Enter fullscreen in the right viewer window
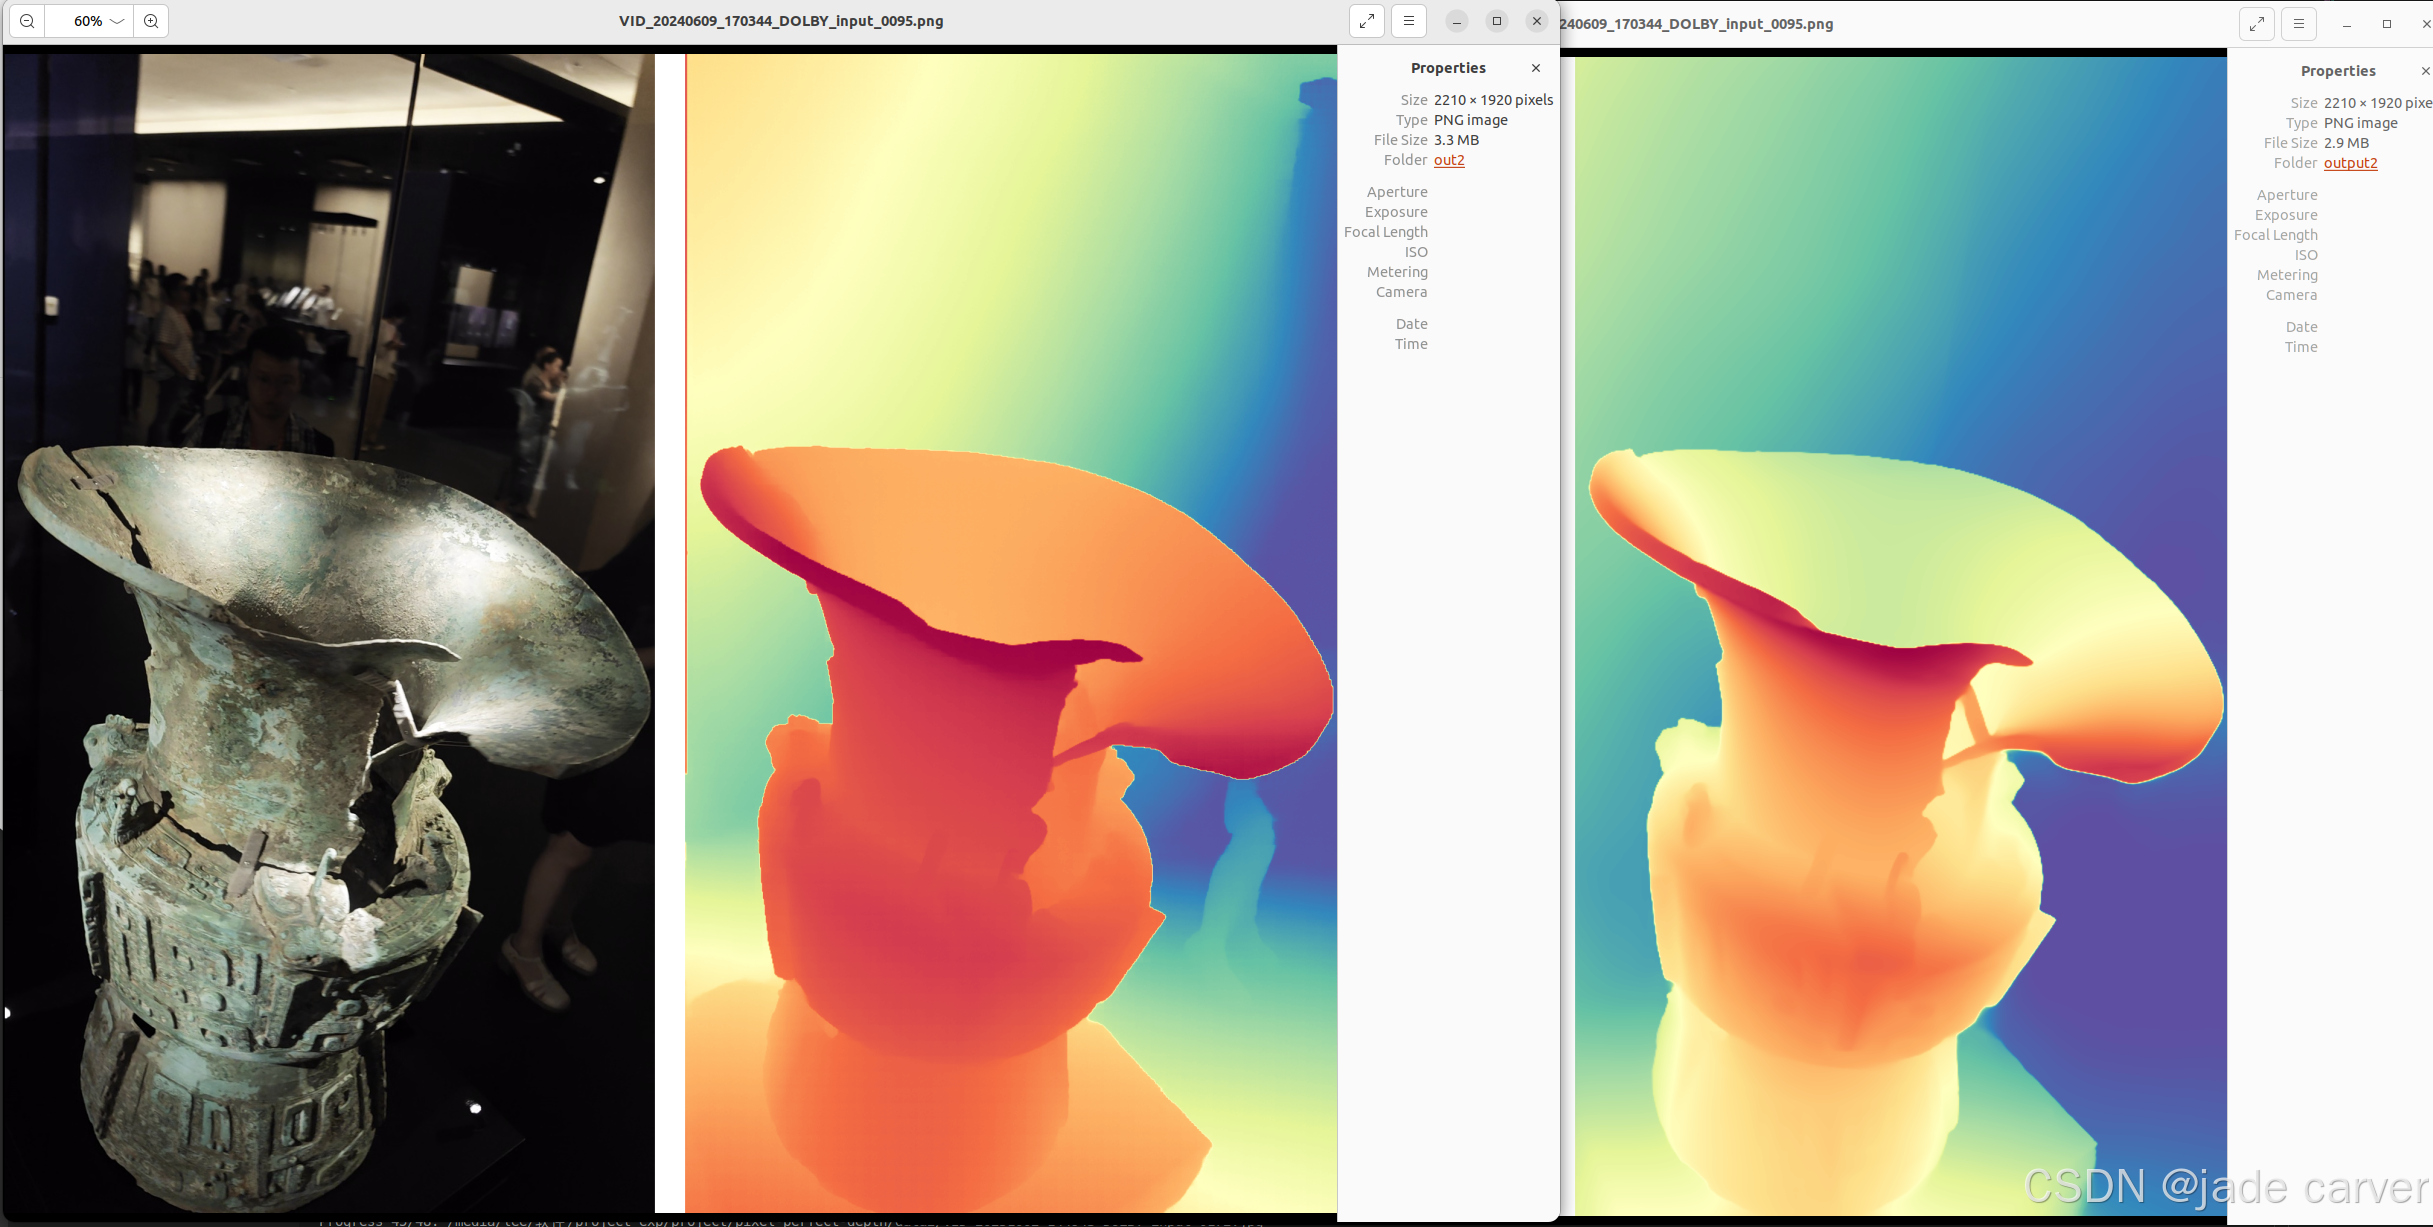Viewport: 2433px width, 1227px height. [2257, 24]
